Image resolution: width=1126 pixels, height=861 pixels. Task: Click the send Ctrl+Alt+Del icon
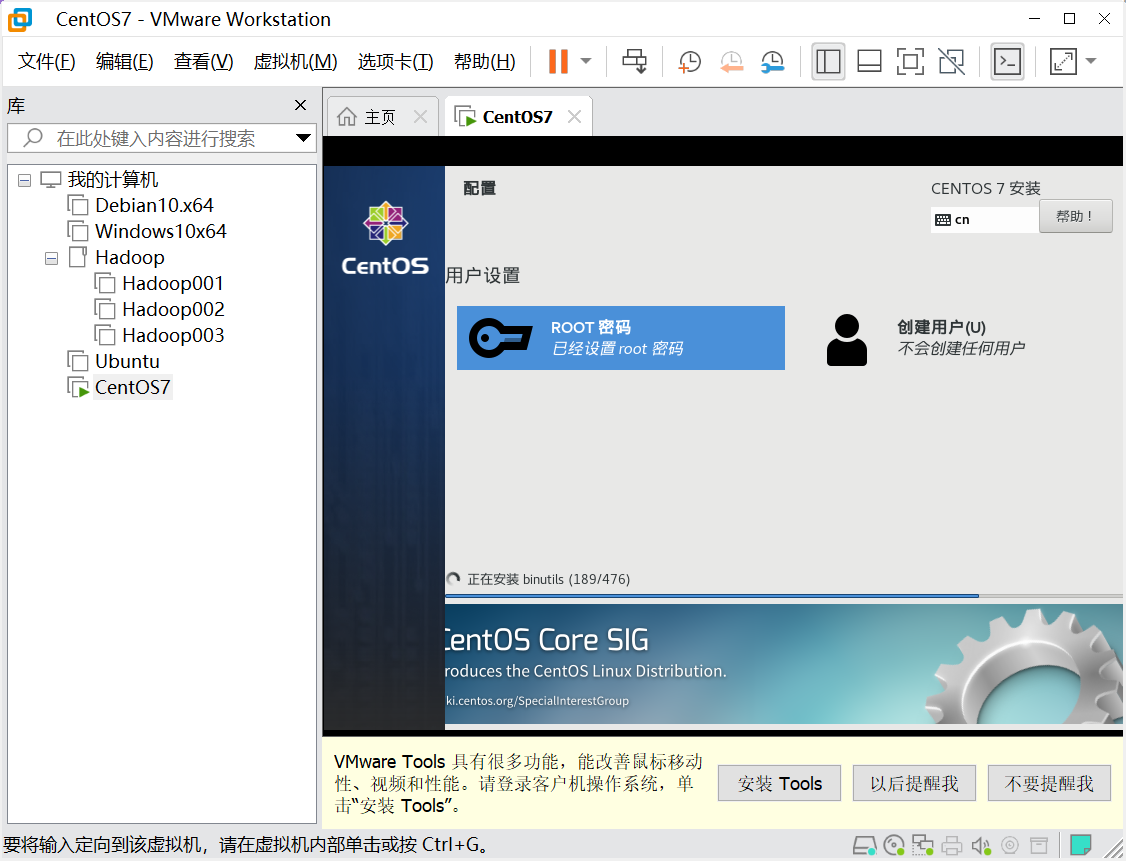(634, 61)
